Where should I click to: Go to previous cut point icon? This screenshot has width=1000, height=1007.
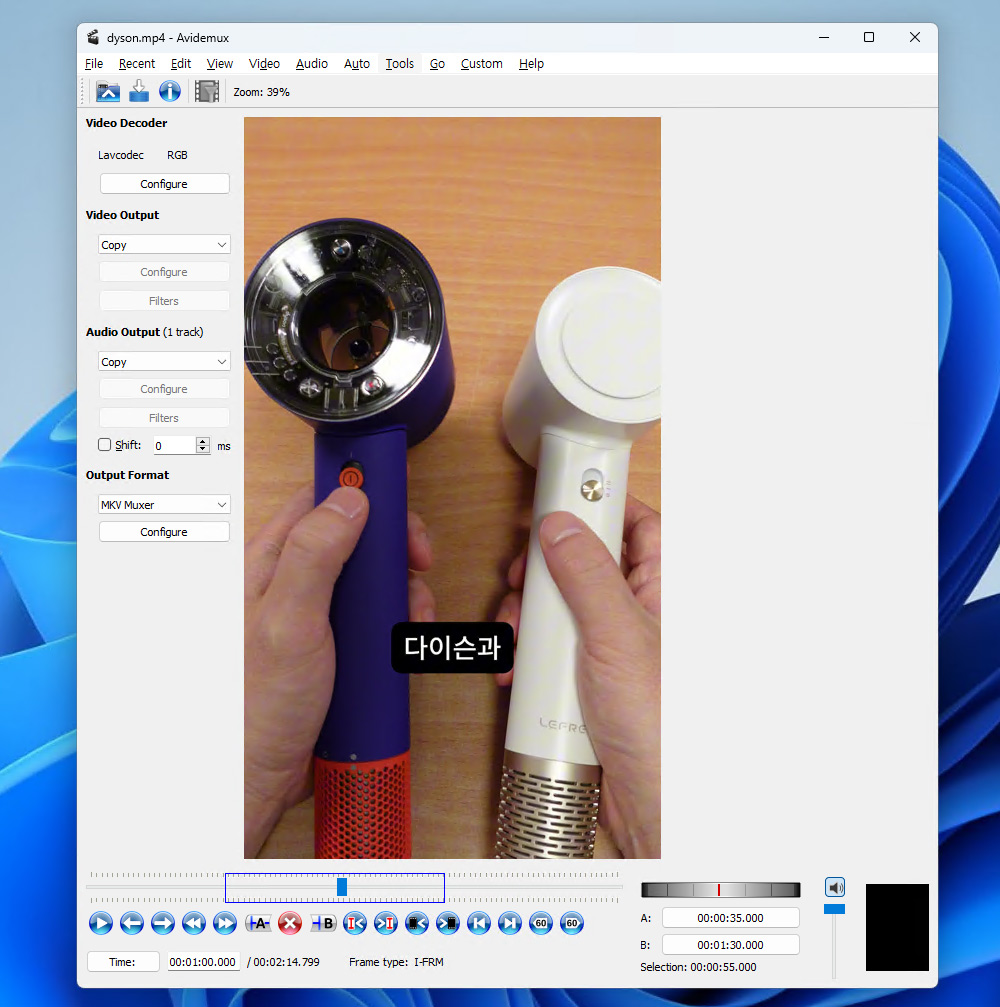point(355,923)
